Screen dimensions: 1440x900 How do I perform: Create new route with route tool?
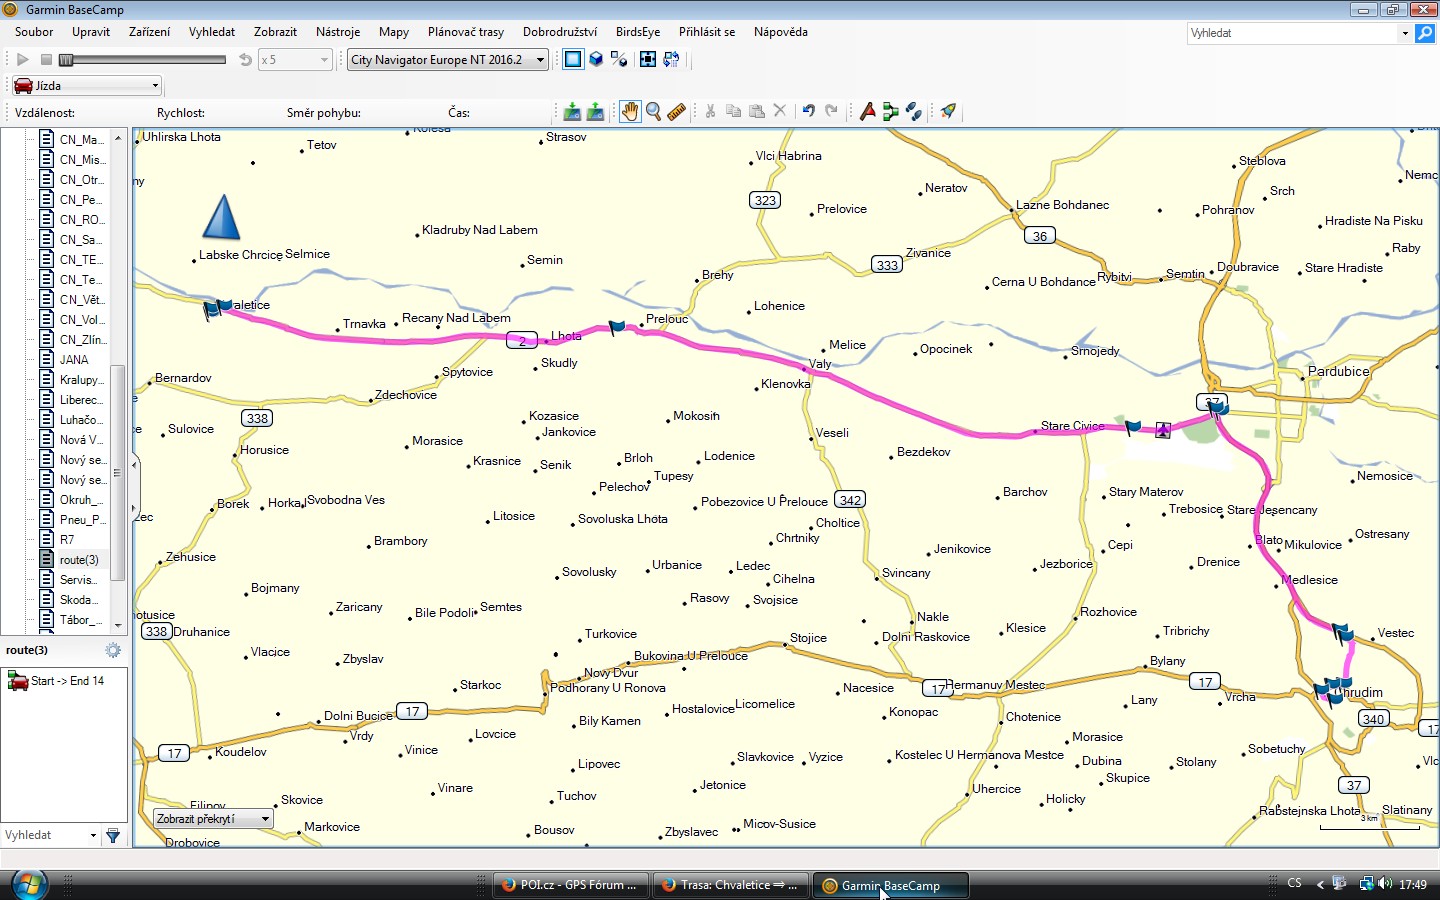pyautogui.click(x=890, y=111)
